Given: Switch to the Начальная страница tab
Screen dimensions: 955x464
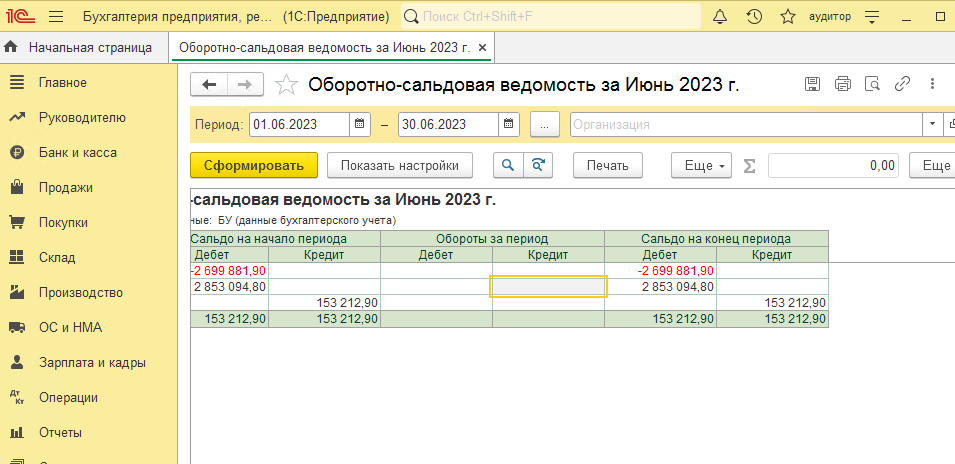Looking at the screenshot, I should tap(84, 47).
